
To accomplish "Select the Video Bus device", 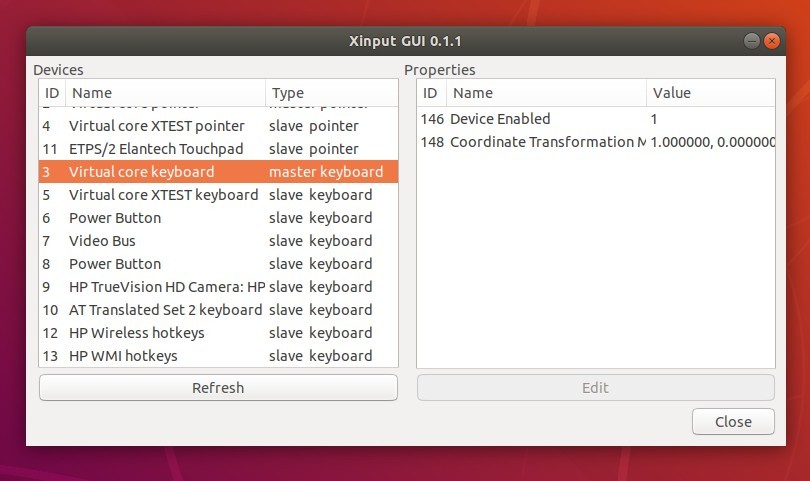I will 219,241.
